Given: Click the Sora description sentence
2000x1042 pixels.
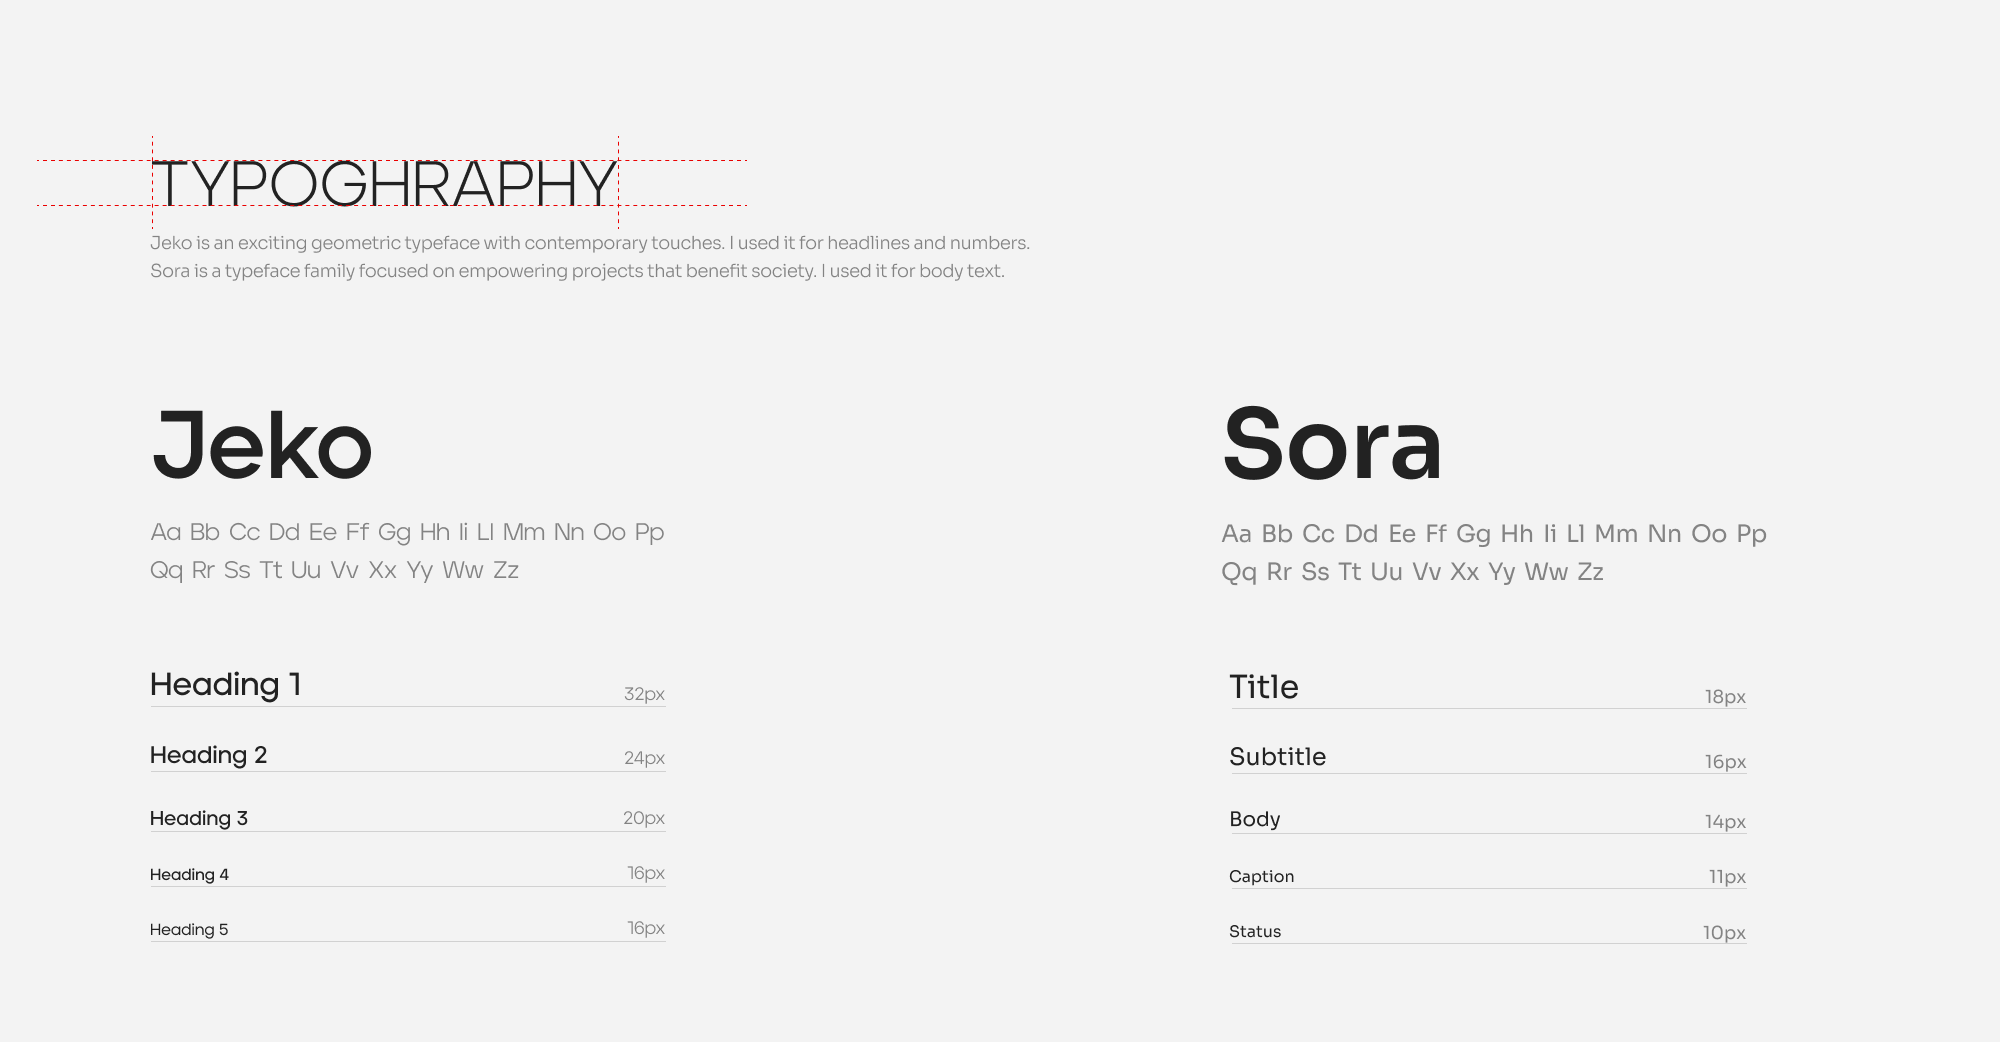Looking at the screenshot, I should tap(577, 271).
